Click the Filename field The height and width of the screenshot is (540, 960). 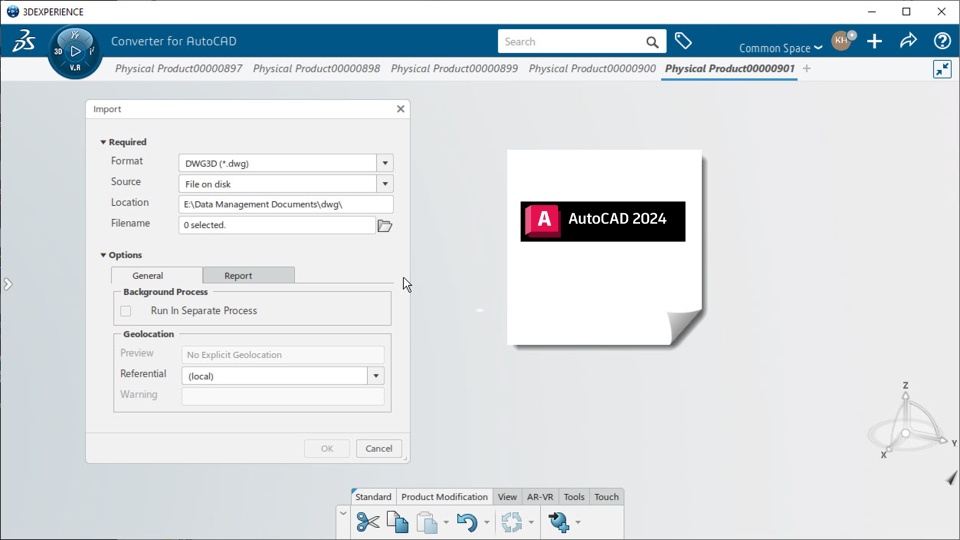(277, 225)
